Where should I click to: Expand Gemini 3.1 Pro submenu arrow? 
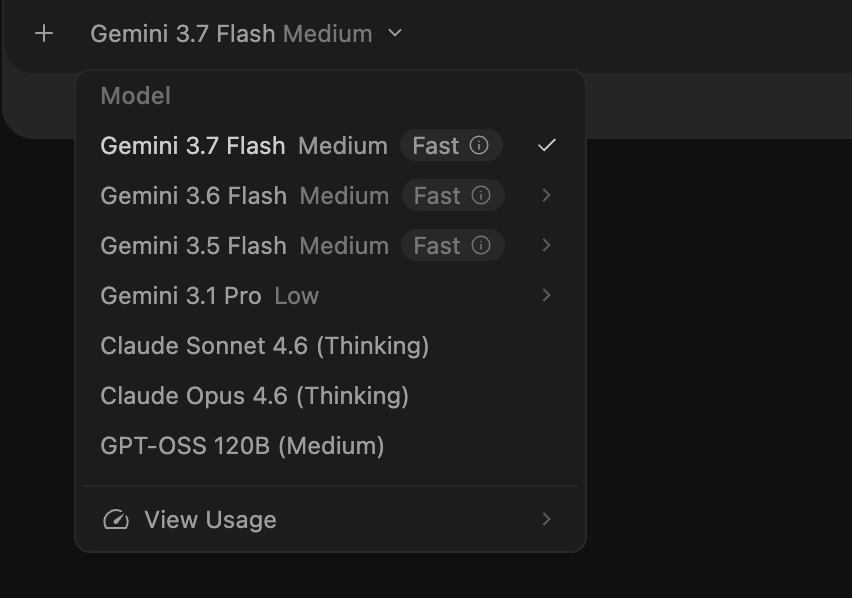tap(547, 295)
